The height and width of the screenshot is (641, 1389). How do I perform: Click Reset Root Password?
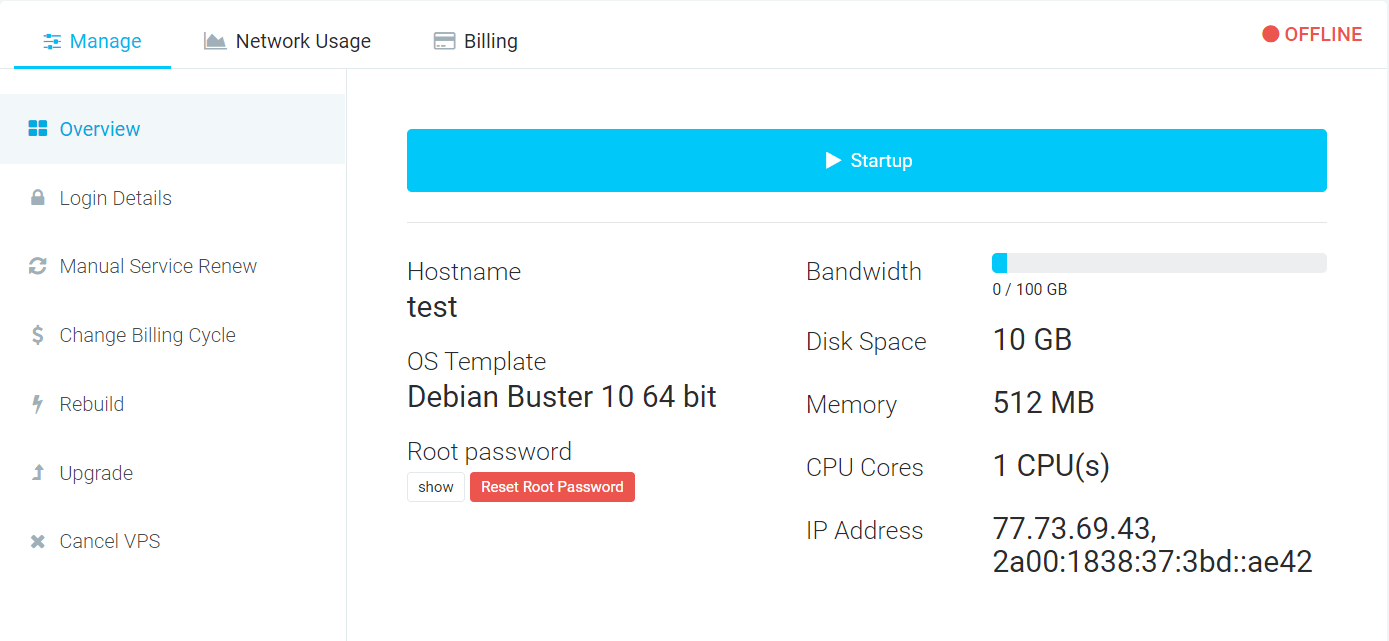pyautogui.click(x=552, y=487)
